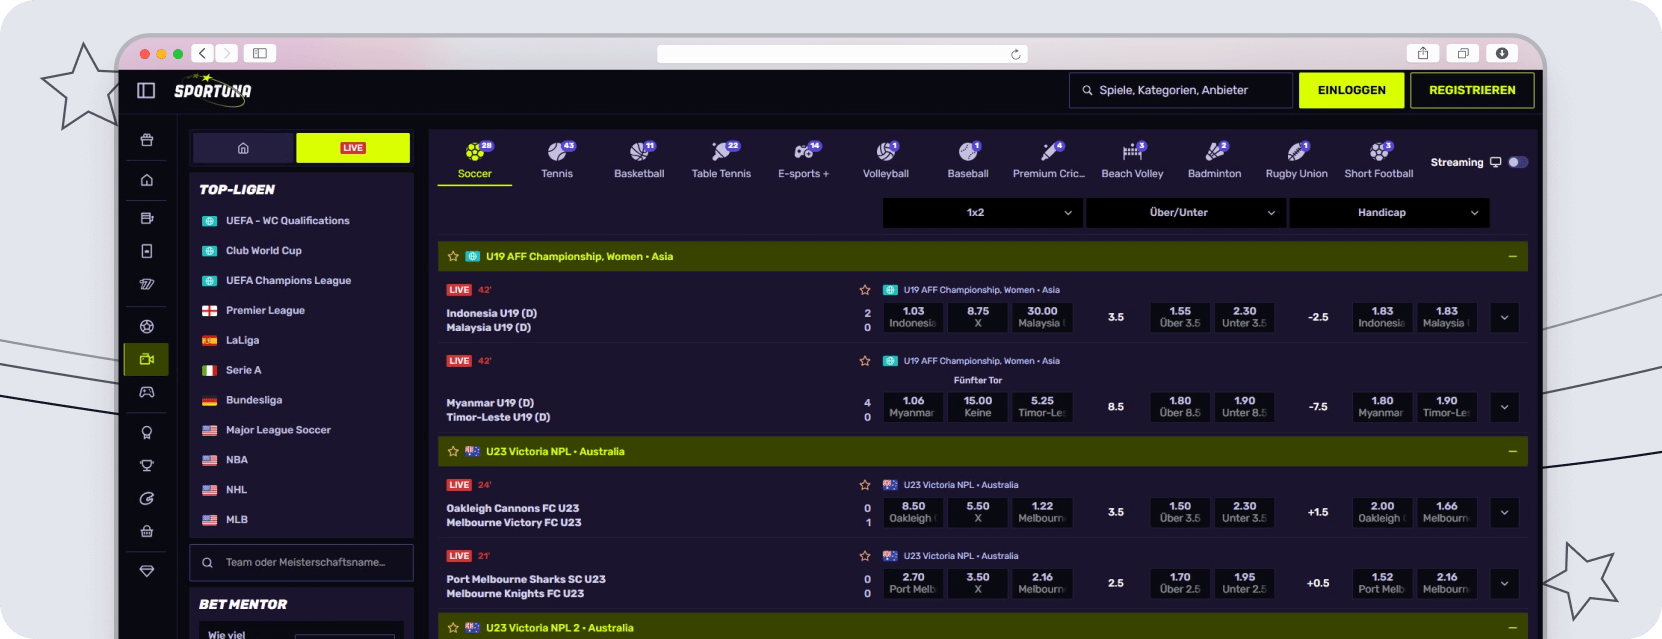1662x639 pixels.
Task: Open Premier League from Top-Ligen
Action: (265, 311)
